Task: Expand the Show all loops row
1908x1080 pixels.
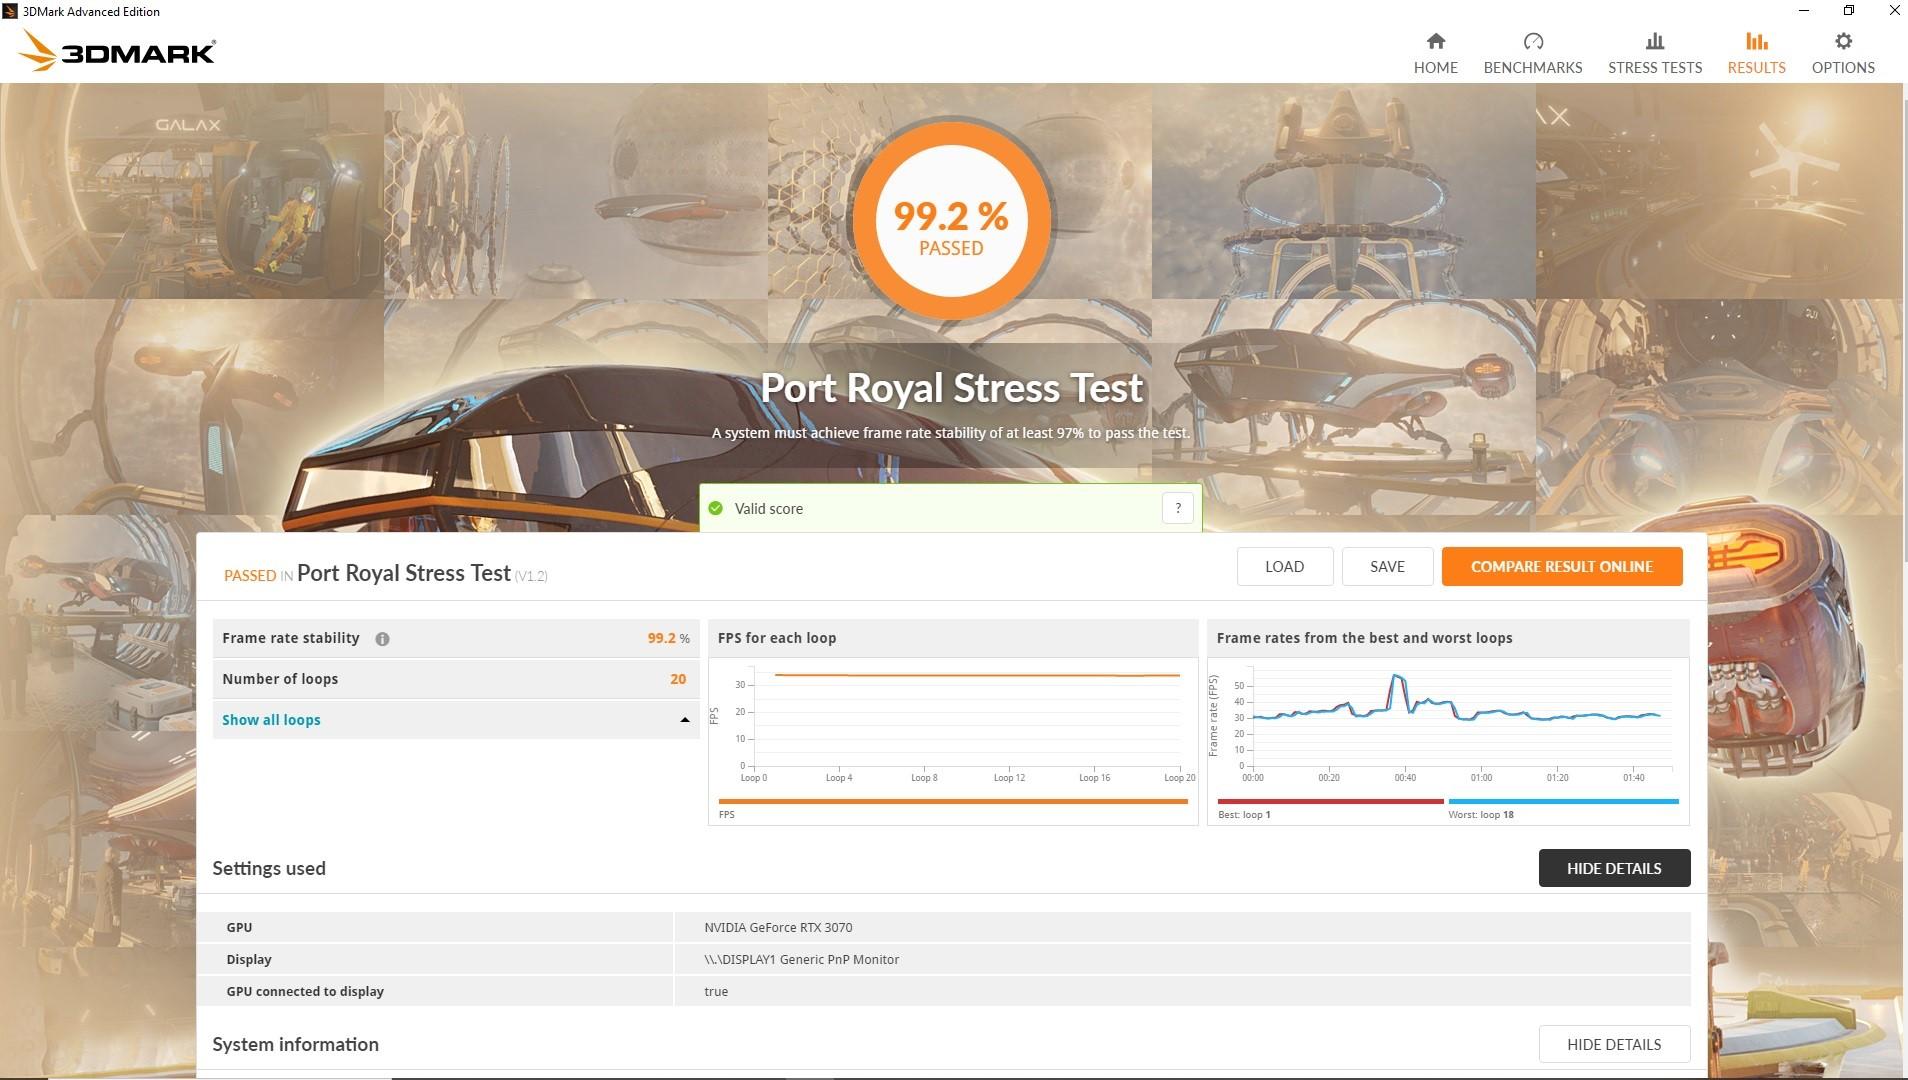Action: (455, 720)
